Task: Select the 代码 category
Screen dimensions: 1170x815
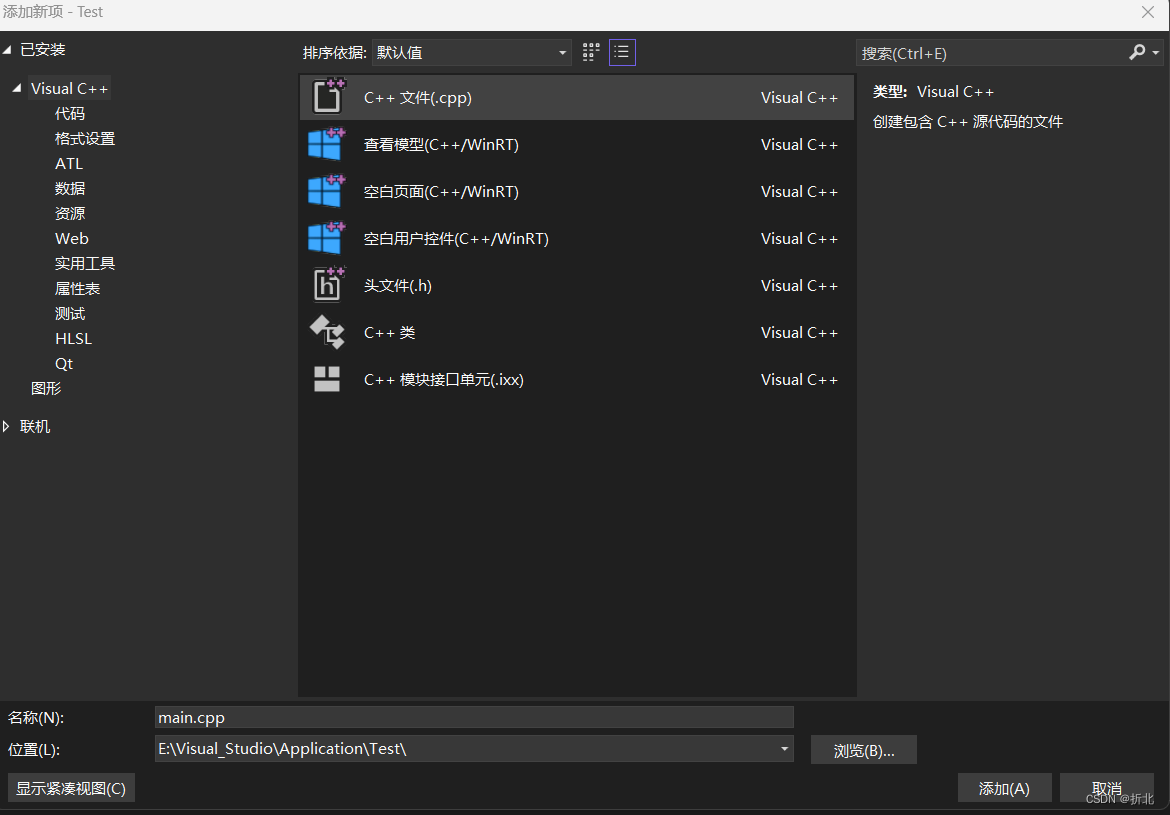Action: click(x=70, y=113)
